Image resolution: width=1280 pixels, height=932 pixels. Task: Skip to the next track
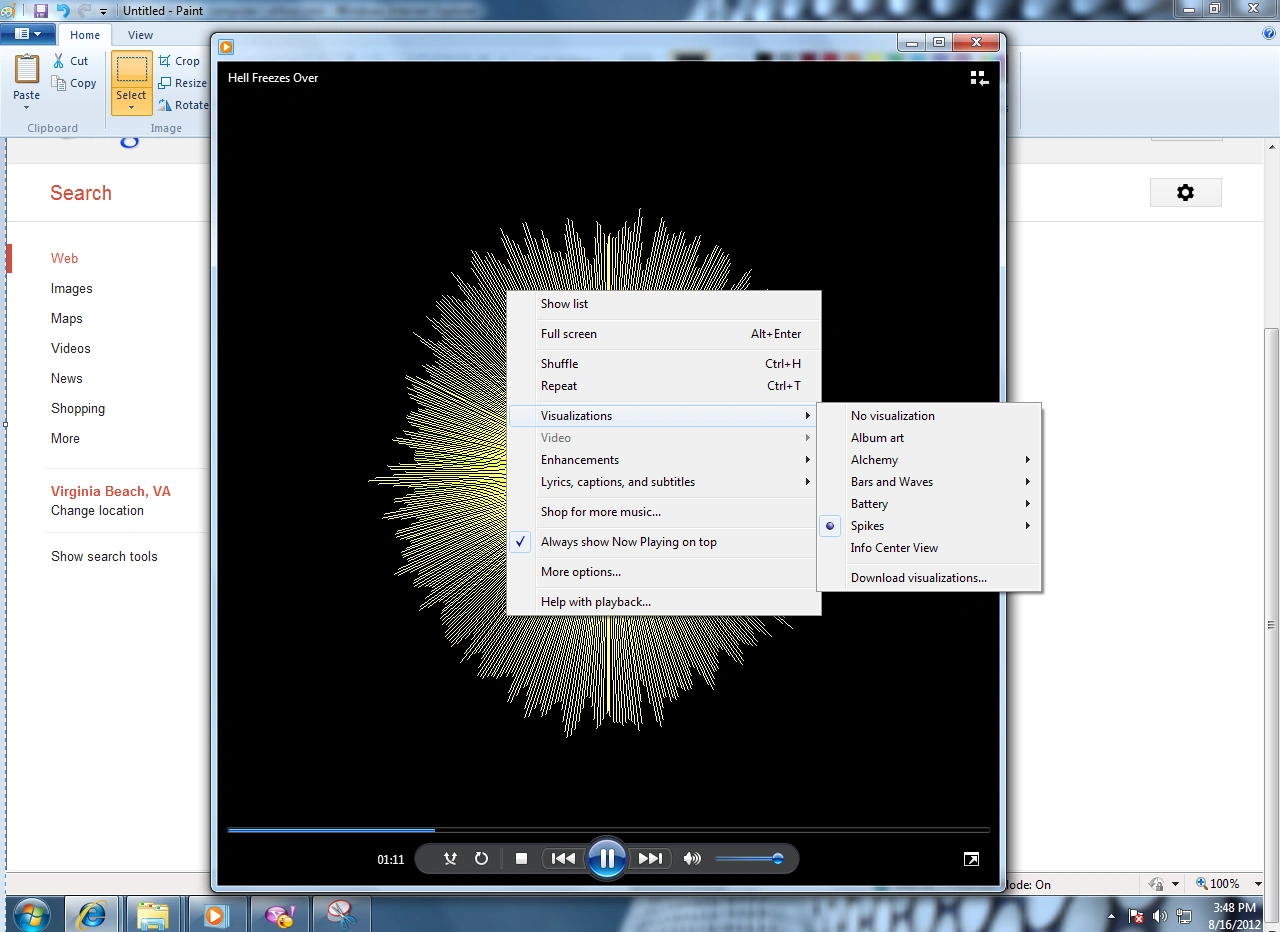tap(650, 858)
